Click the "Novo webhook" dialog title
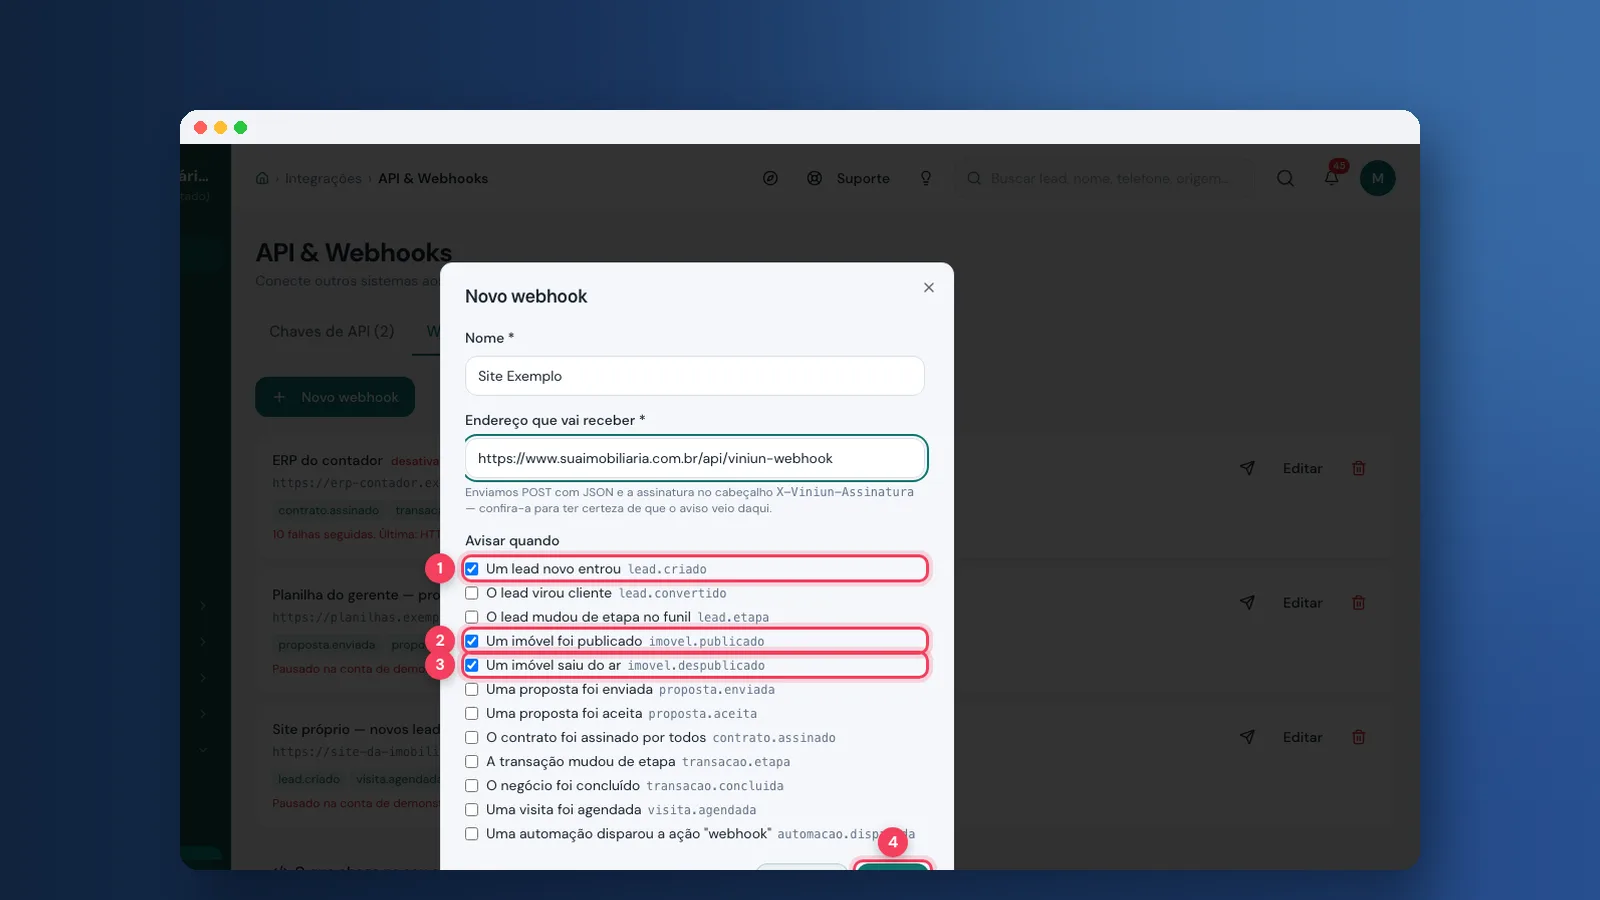 (526, 296)
